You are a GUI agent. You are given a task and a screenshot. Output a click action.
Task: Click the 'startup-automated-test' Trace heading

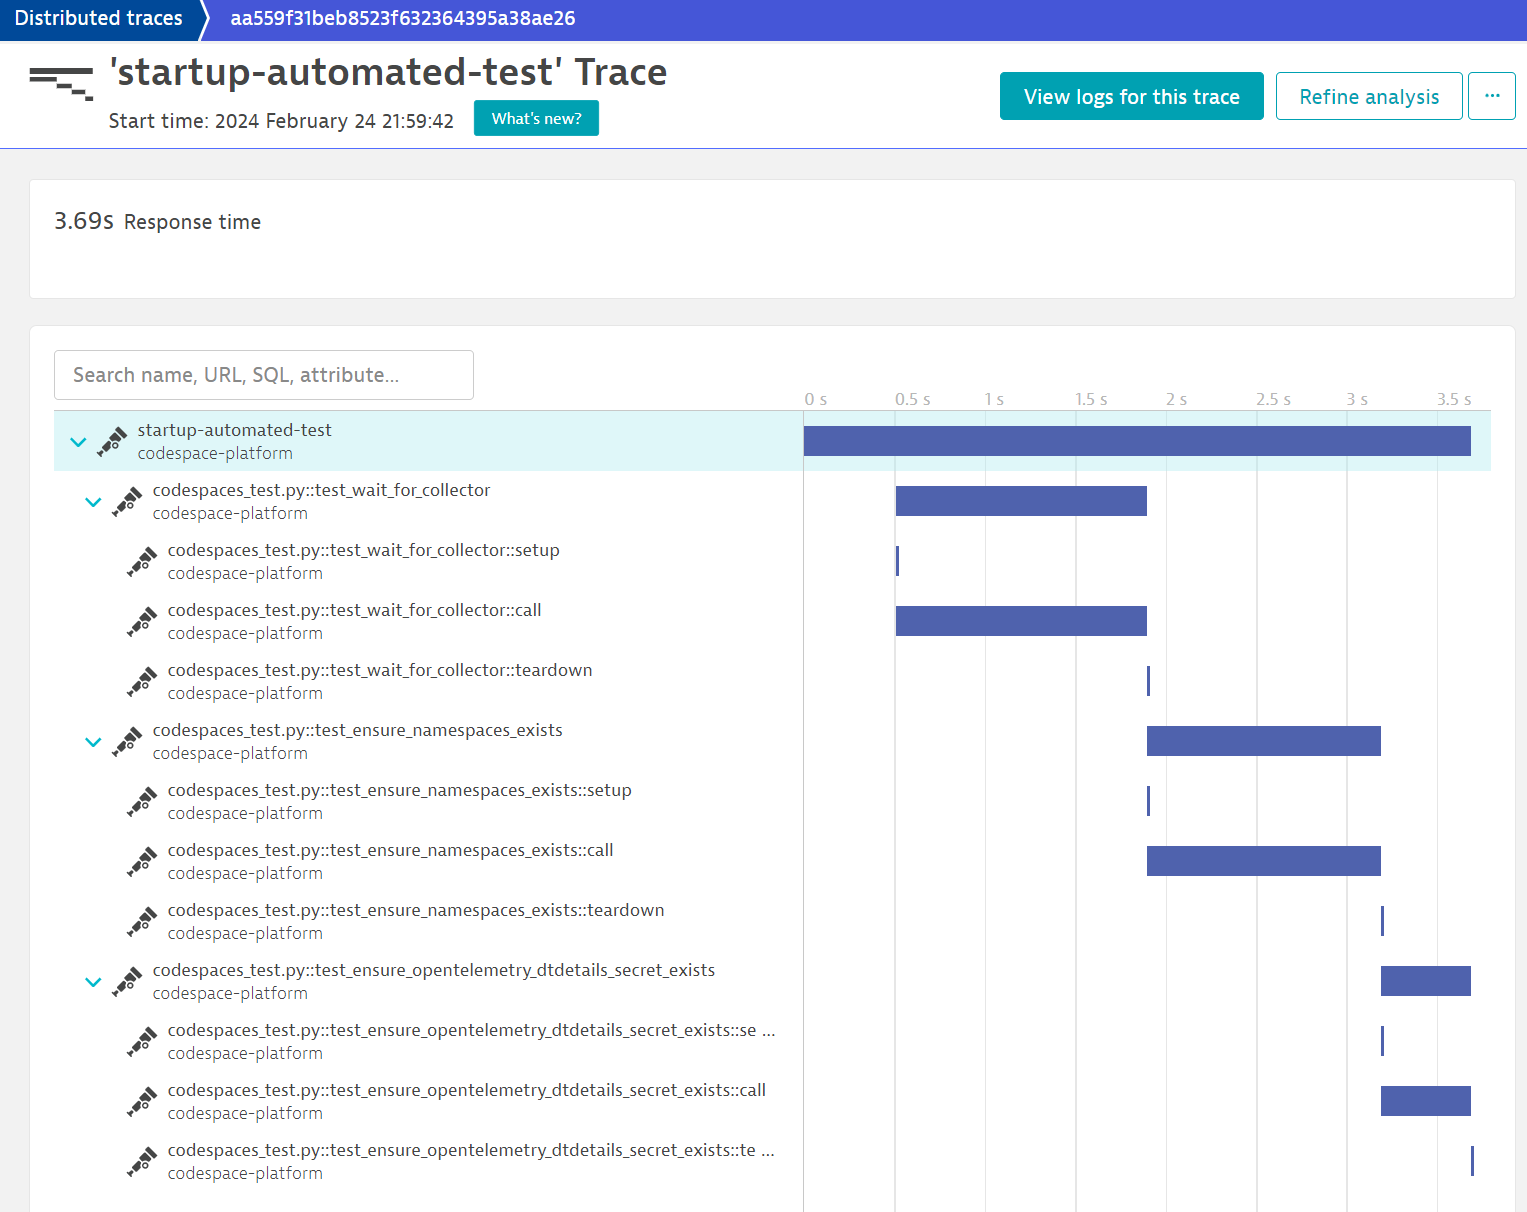(x=388, y=72)
